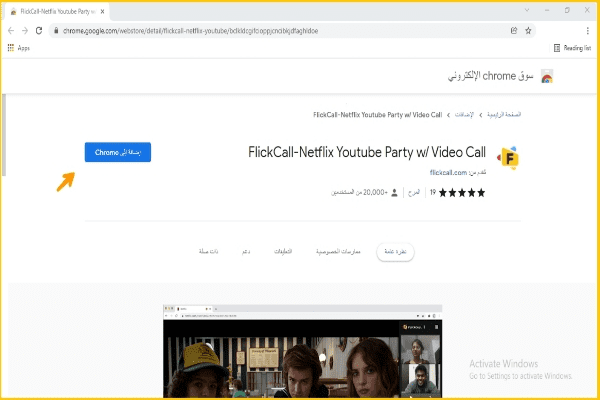Click the category link beside ratings

pos(414,193)
